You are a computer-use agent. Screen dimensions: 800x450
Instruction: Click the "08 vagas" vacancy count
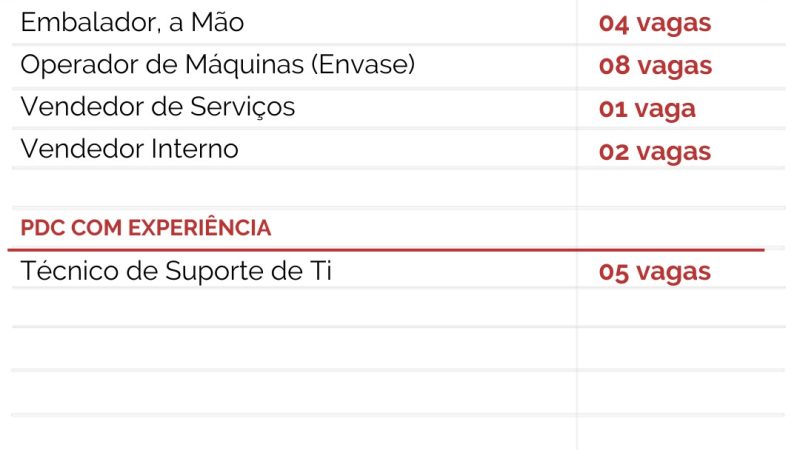point(655,66)
